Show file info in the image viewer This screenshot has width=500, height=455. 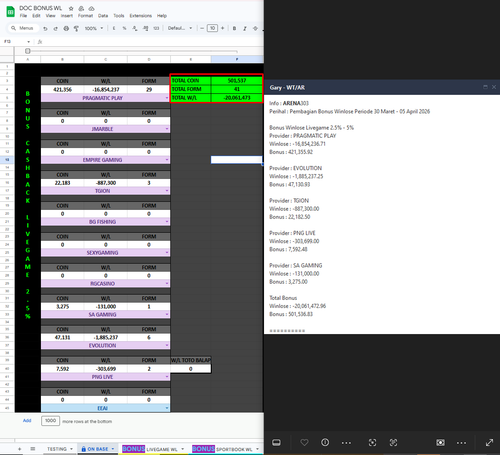325,442
